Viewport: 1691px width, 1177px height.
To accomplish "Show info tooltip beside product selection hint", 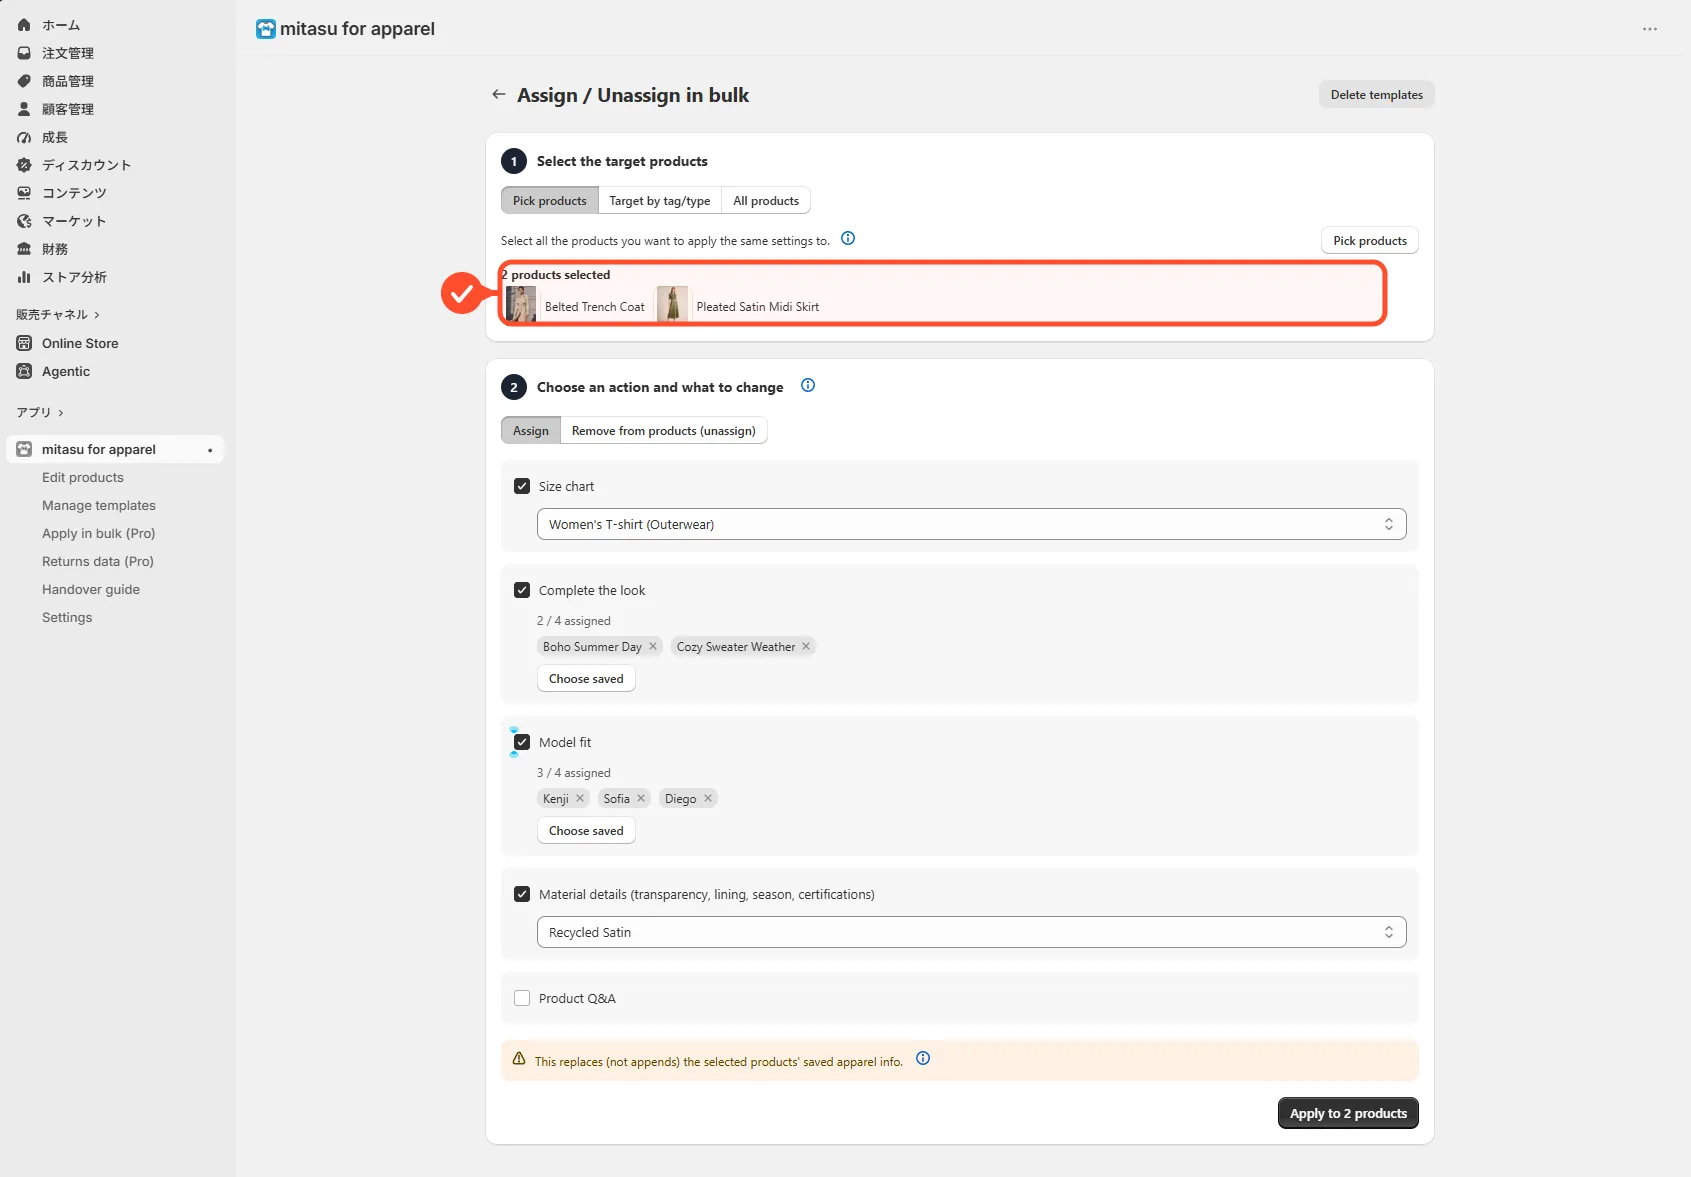I will point(848,238).
